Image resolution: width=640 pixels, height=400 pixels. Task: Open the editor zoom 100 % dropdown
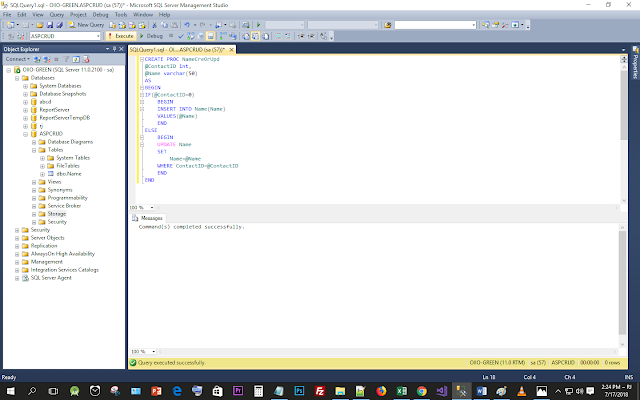coord(152,208)
